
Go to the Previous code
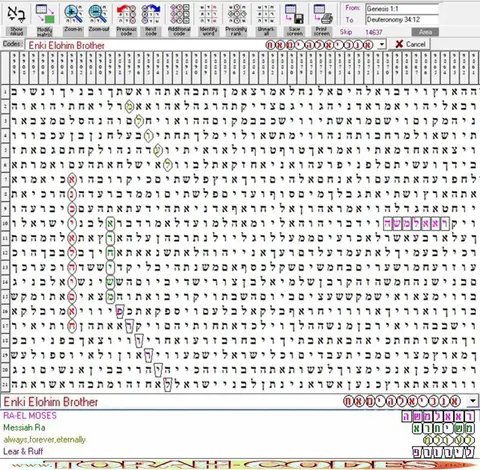click(x=126, y=19)
